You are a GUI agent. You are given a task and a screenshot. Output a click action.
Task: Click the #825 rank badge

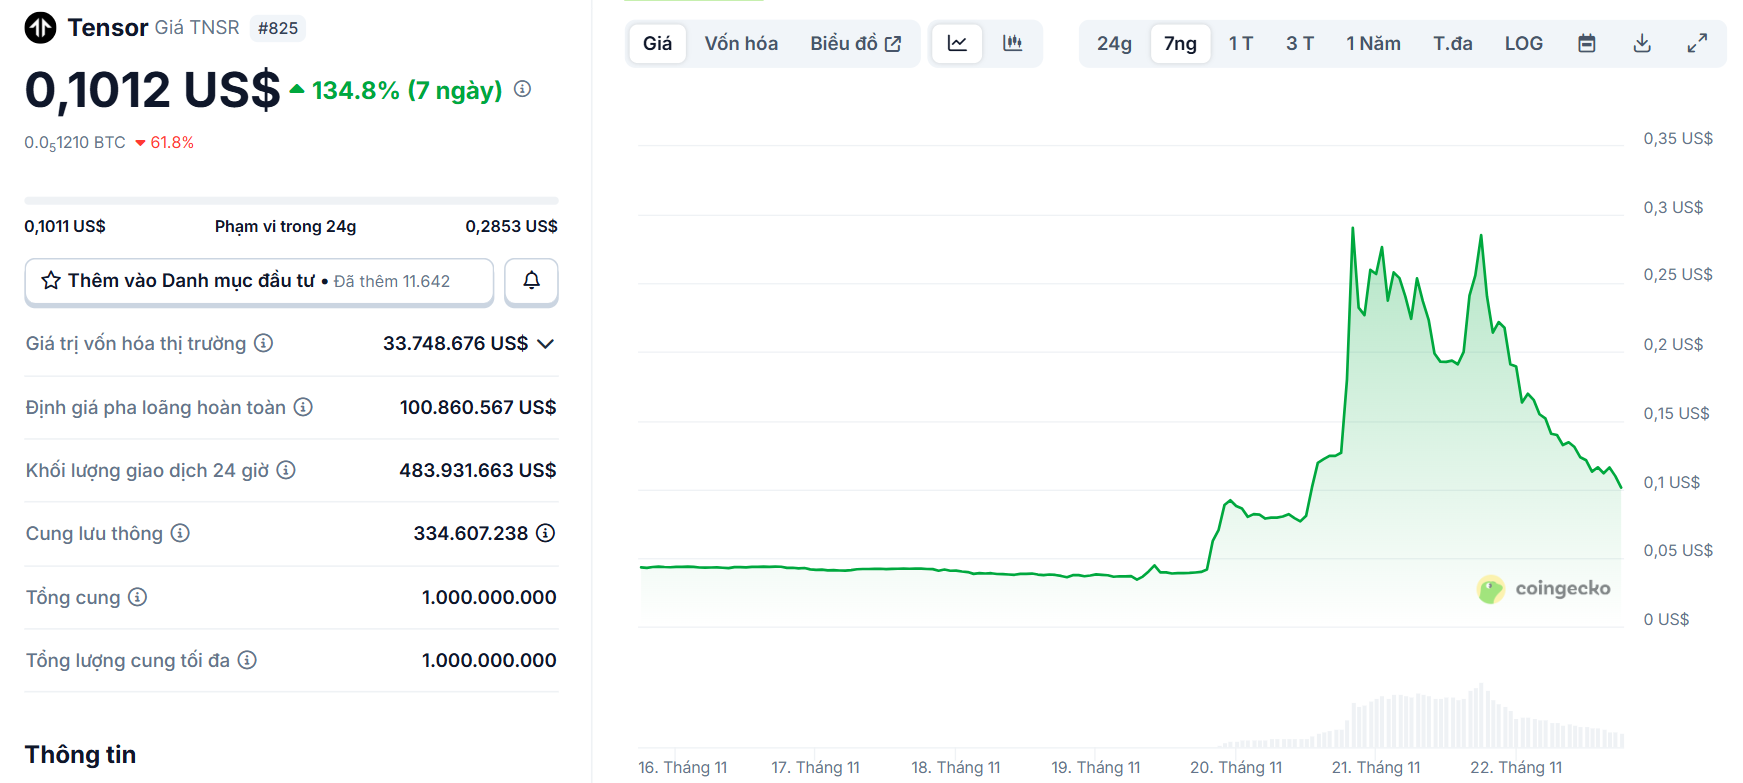tap(278, 28)
